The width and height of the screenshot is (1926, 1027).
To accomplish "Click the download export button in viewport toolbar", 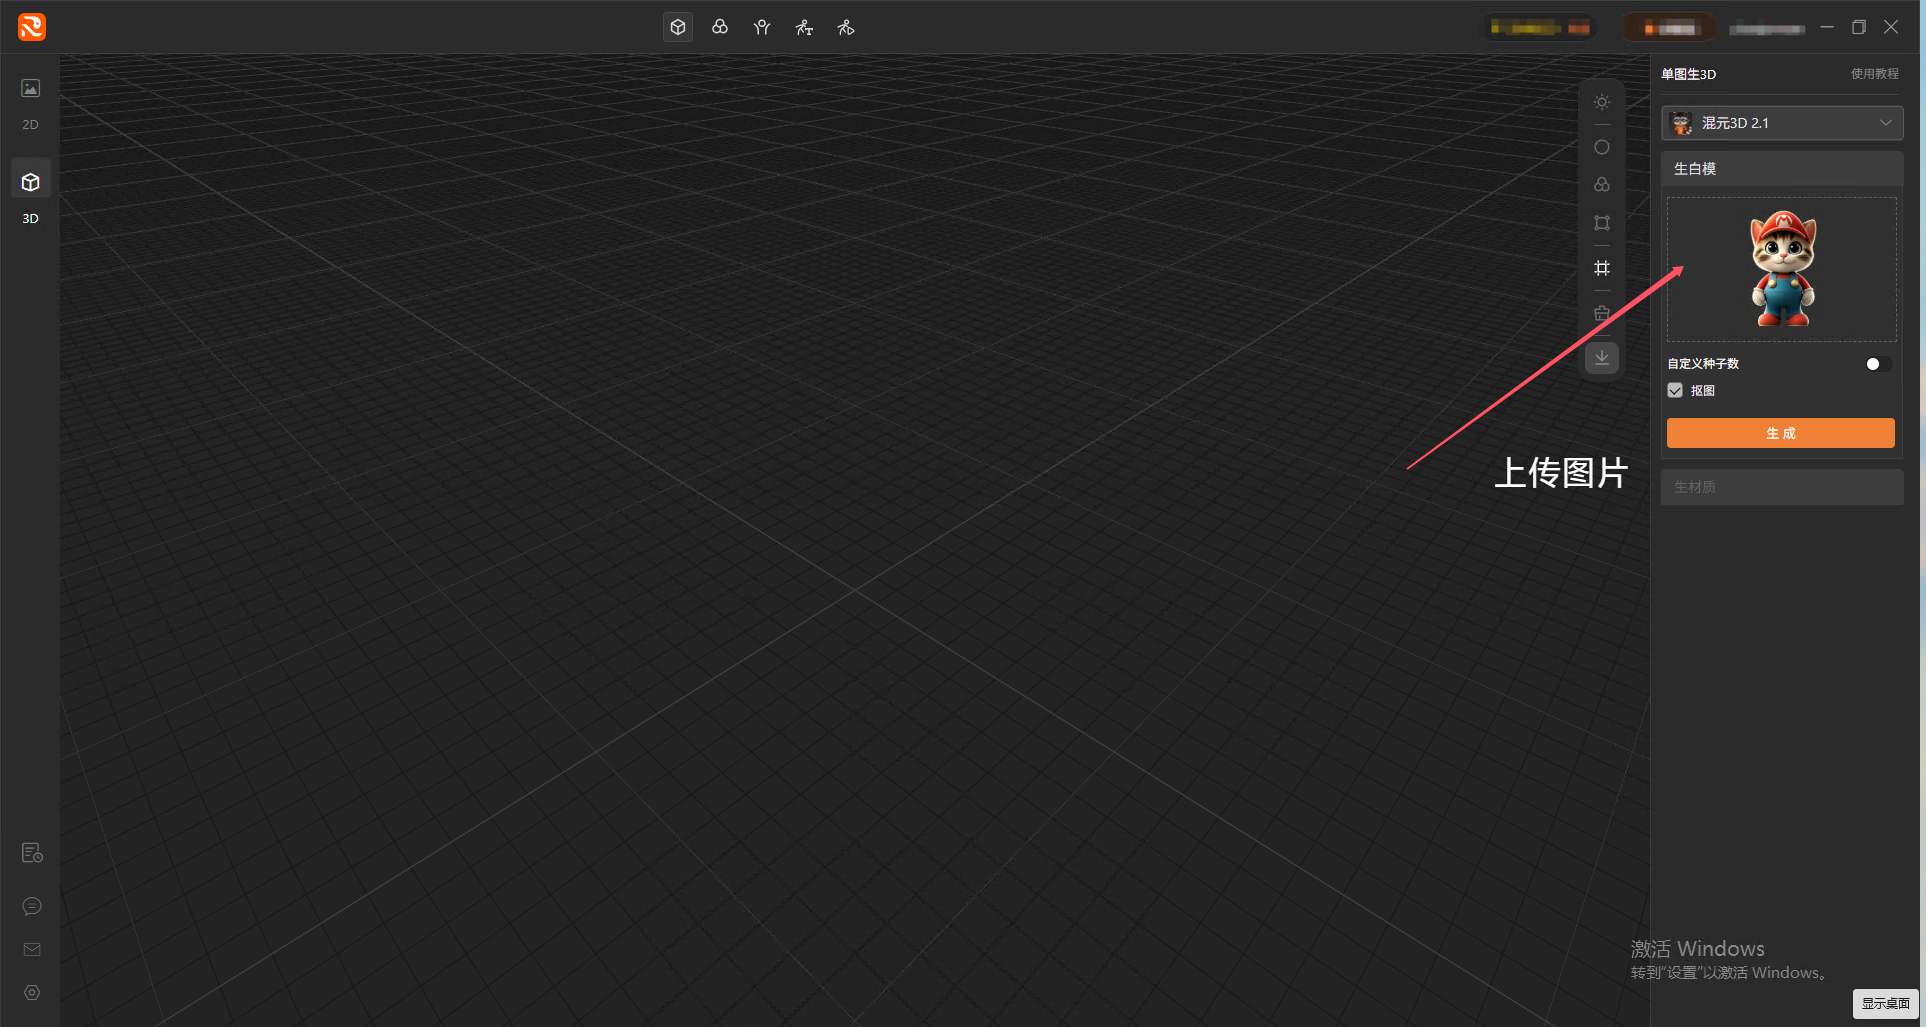I will 1602,358.
